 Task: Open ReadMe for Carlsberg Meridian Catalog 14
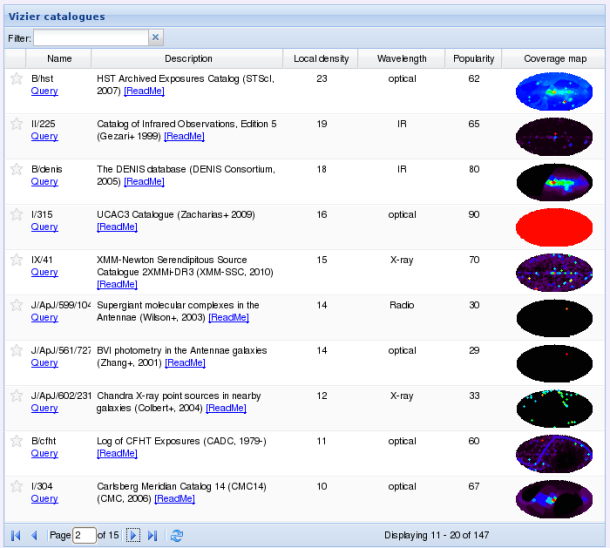(175, 499)
